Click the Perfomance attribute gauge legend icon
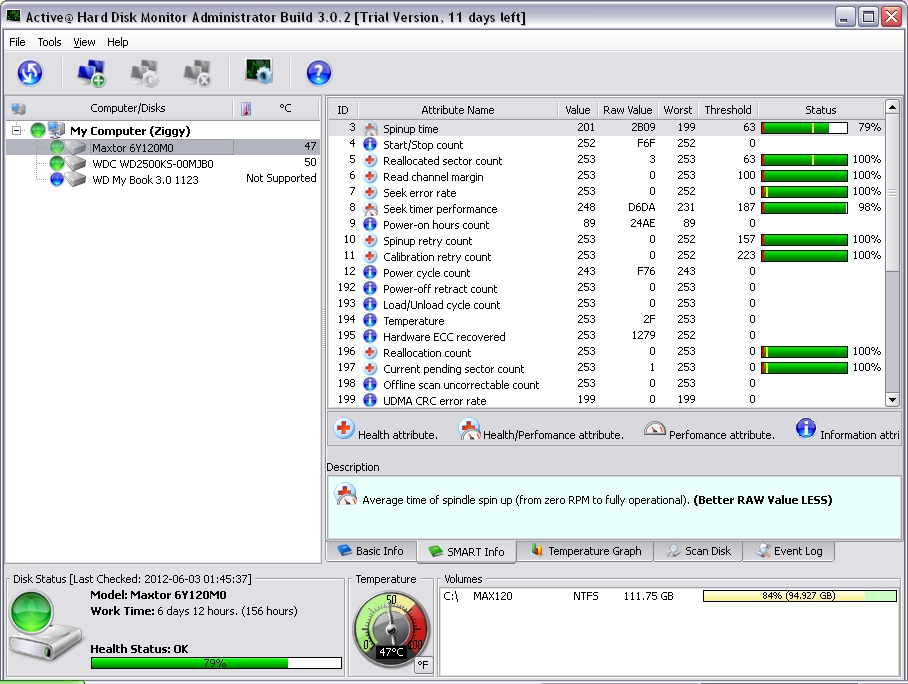 (654, 429)
